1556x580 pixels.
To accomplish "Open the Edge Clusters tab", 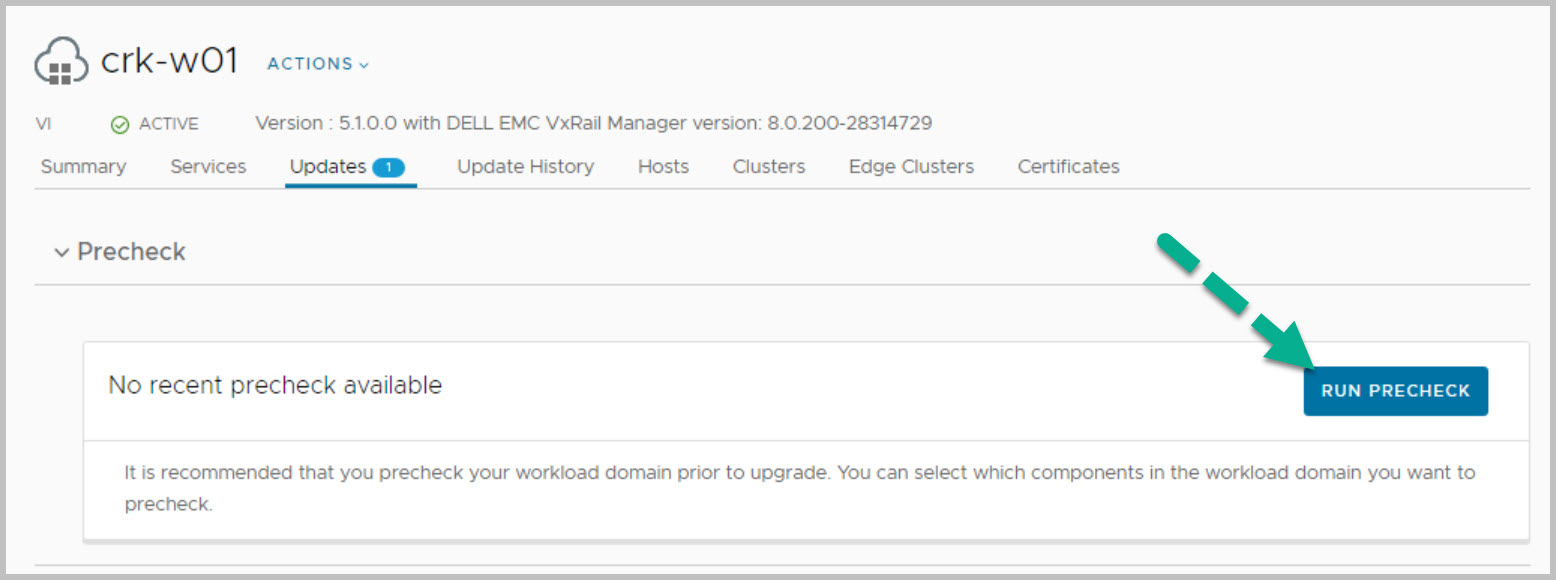I will [911, 167].
